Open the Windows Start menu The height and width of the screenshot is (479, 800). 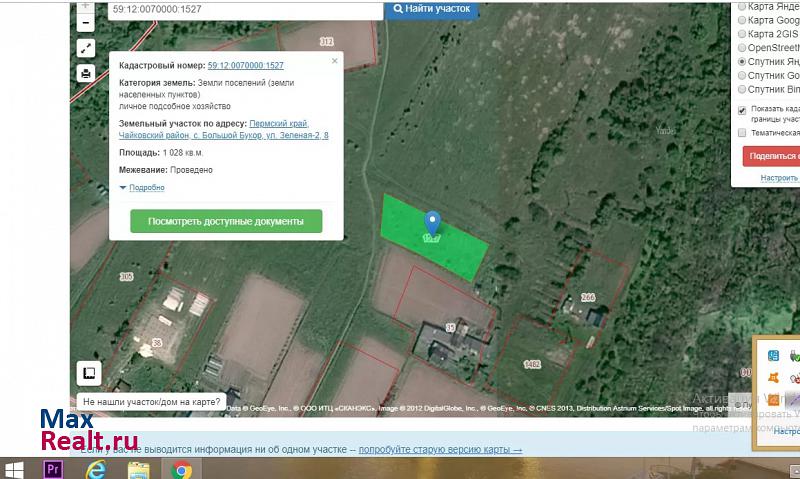point(16,469)
